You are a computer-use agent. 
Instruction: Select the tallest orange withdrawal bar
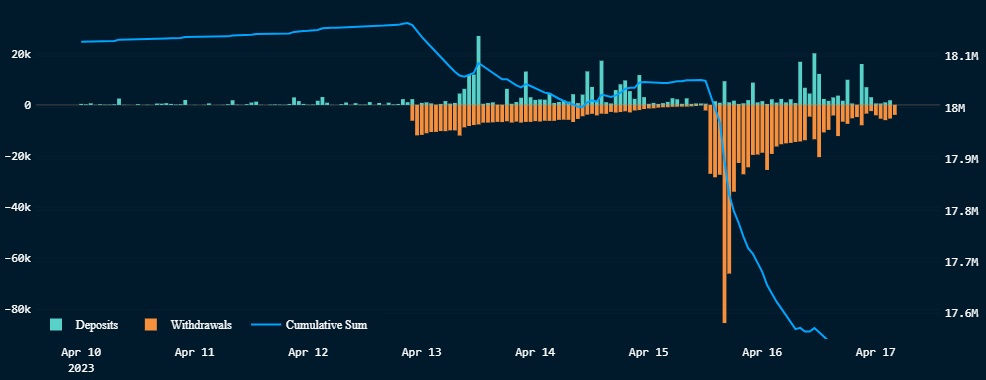pos(724,214)
